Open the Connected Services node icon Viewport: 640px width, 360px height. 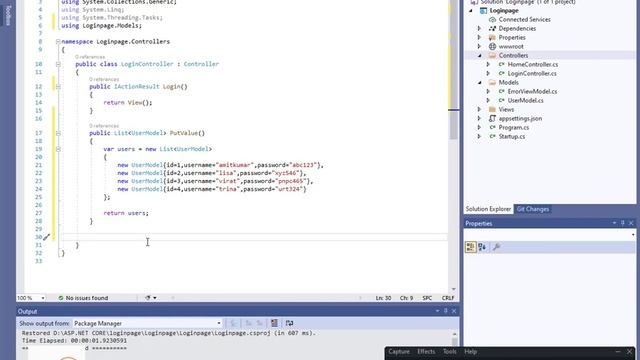[x=492, y=20]
